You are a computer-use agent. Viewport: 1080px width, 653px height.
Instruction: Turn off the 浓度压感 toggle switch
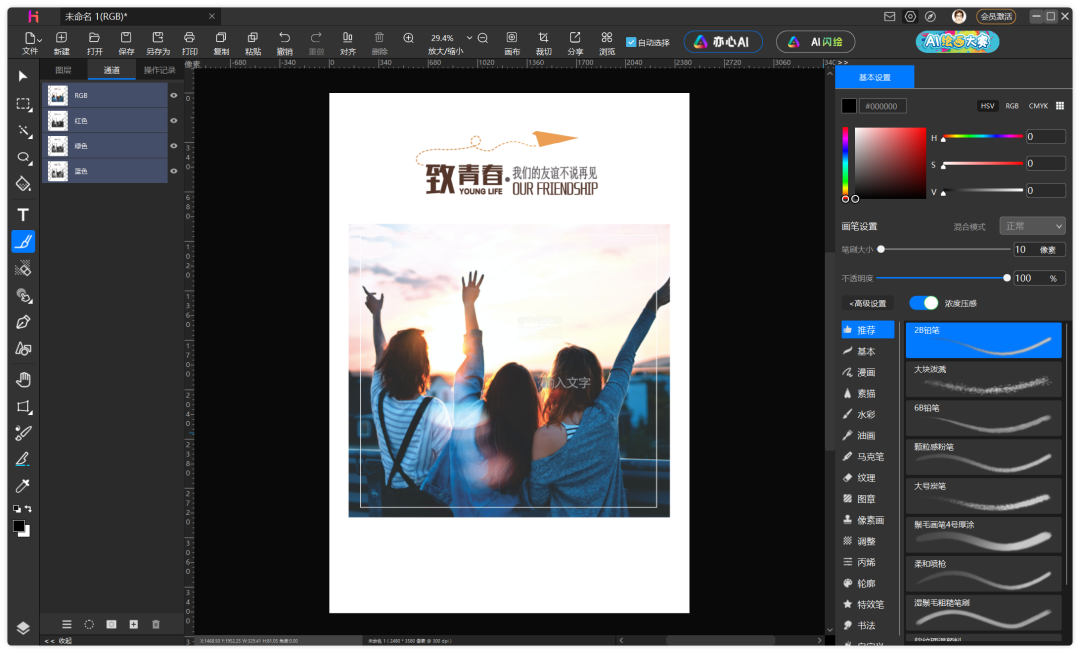point(923,303)
